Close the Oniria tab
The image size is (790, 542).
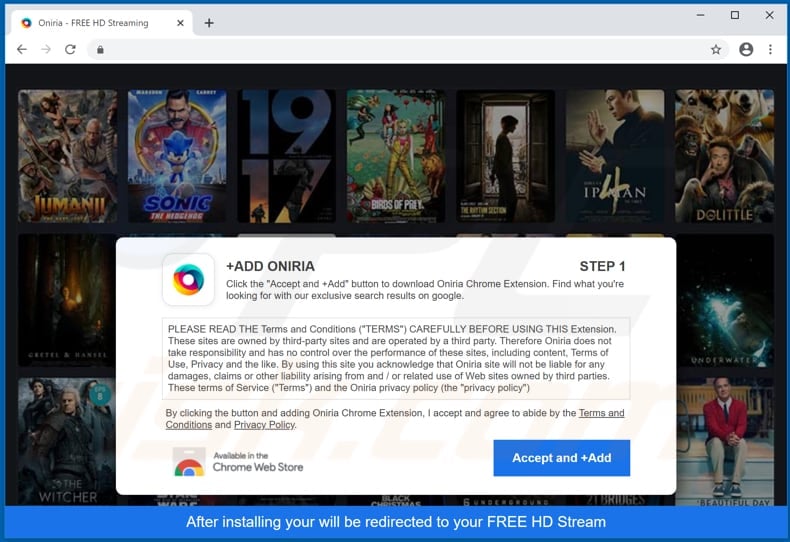coord(180,23)
